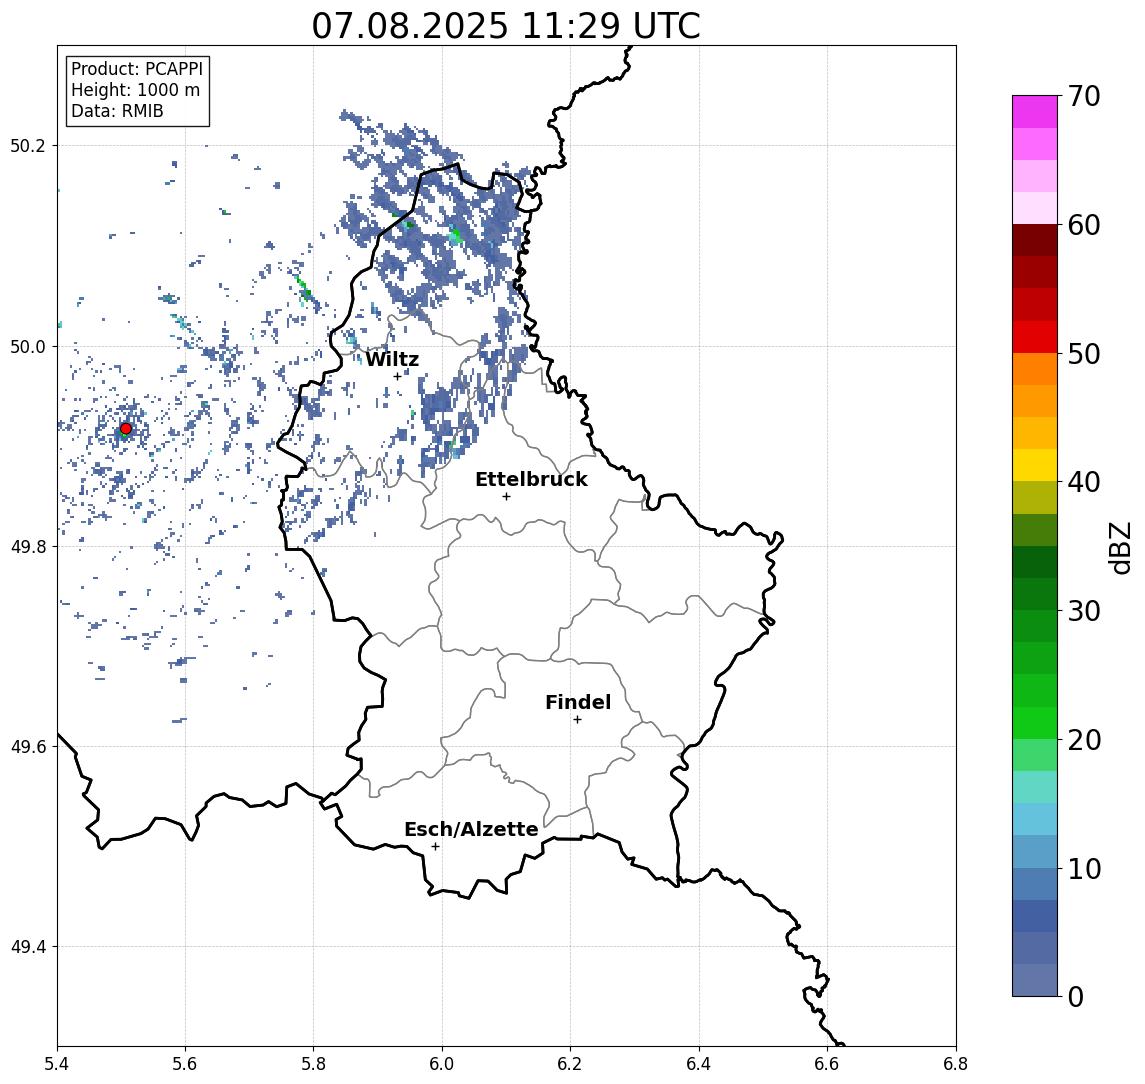Image resolution: width=1145 pixels, height=1084 pixels.
Task: Click the longitude label 6.4
Action: click(699, 1064)
